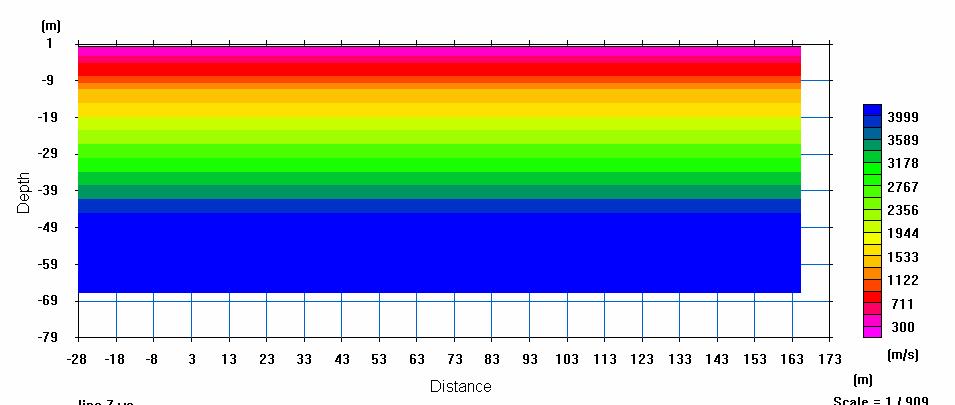
Task: Click distance axis value 143
Action: (x=717, y=359)
